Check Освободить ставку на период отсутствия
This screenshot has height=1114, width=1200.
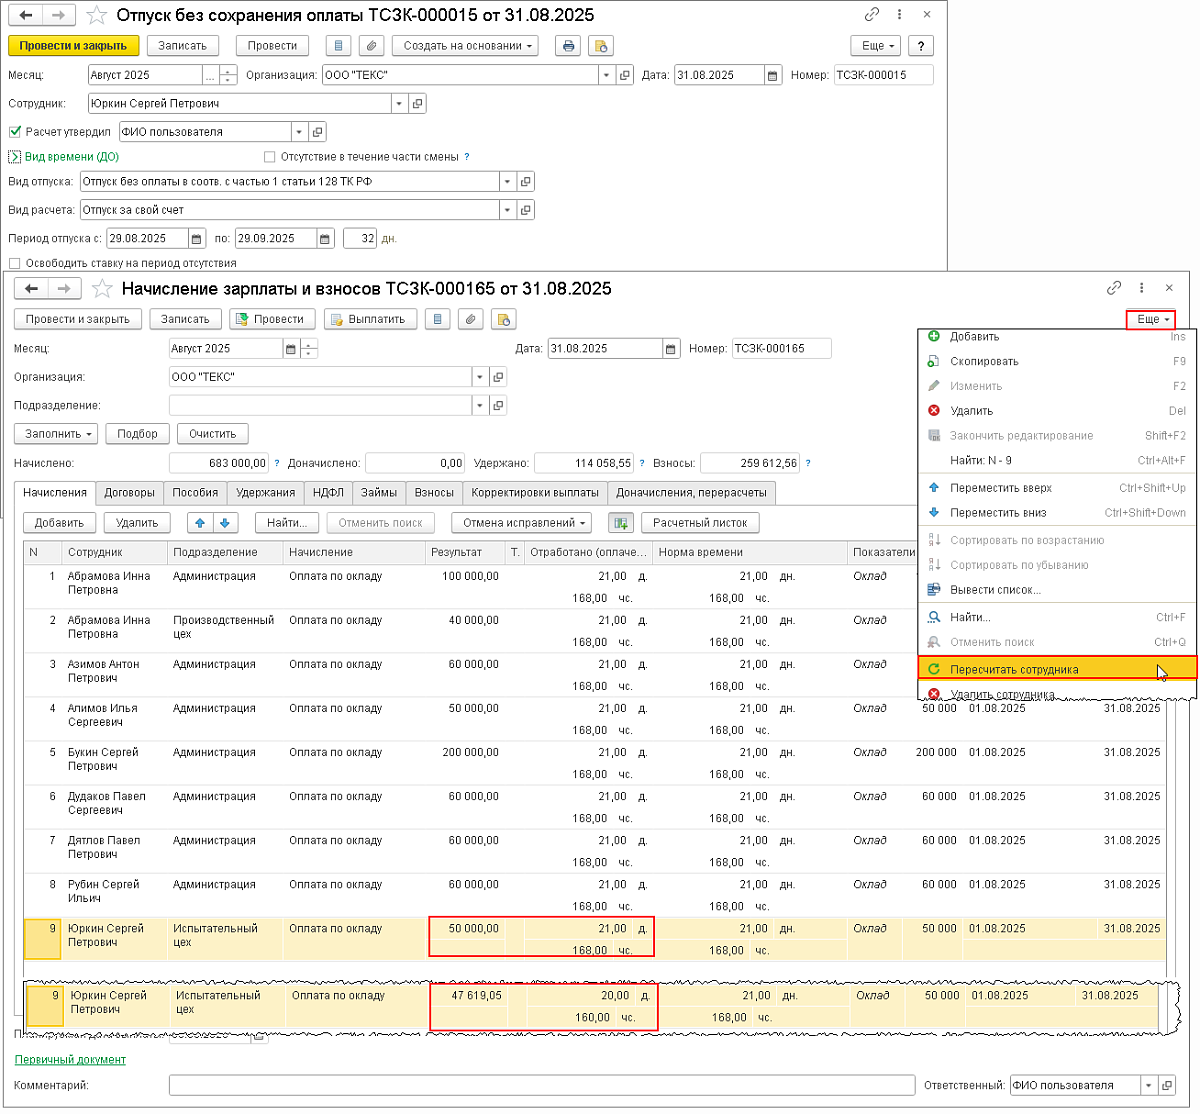[x=15, y=264]
